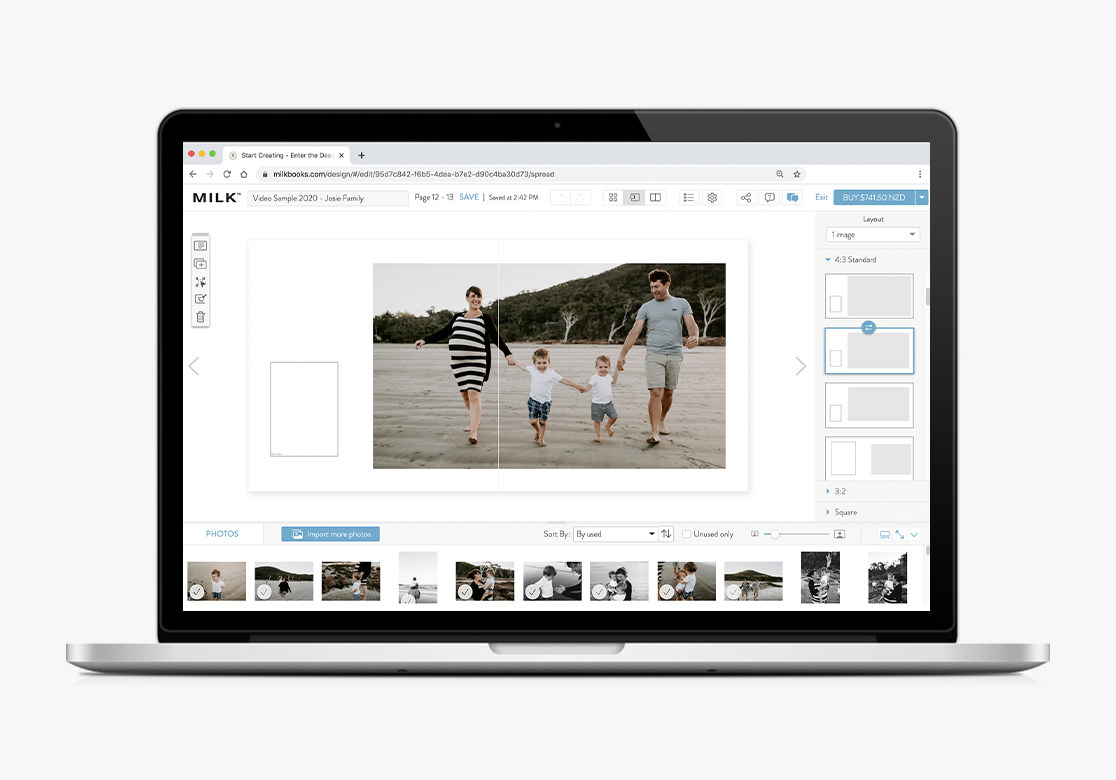
Task: Select the empty text box on left page
Action: tap(304, 409)
